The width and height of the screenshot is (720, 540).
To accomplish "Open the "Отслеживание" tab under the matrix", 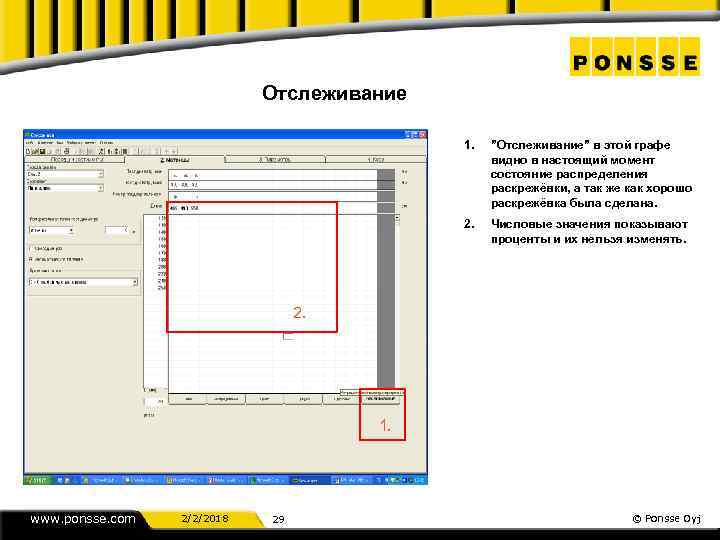I will [381, 399].
